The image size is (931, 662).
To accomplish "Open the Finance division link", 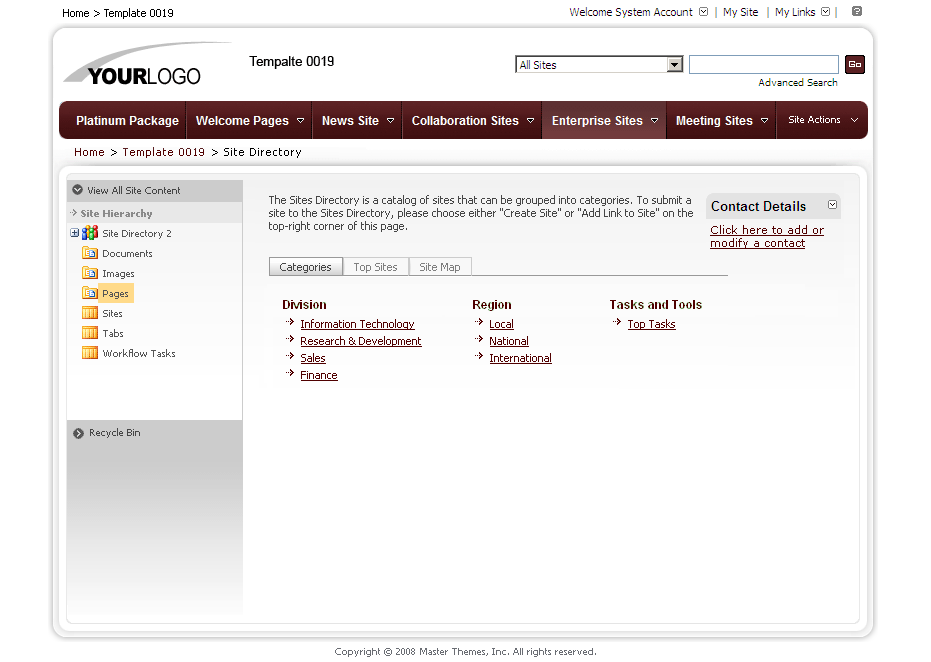I will (x=318, y=374).
